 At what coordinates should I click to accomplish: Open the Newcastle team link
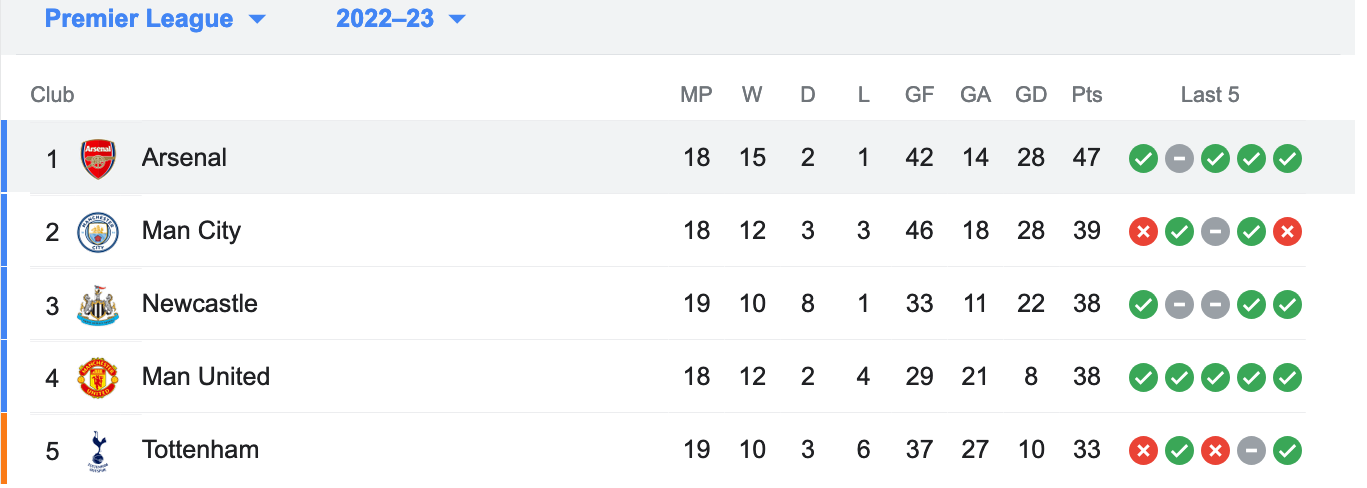point(200,304)
